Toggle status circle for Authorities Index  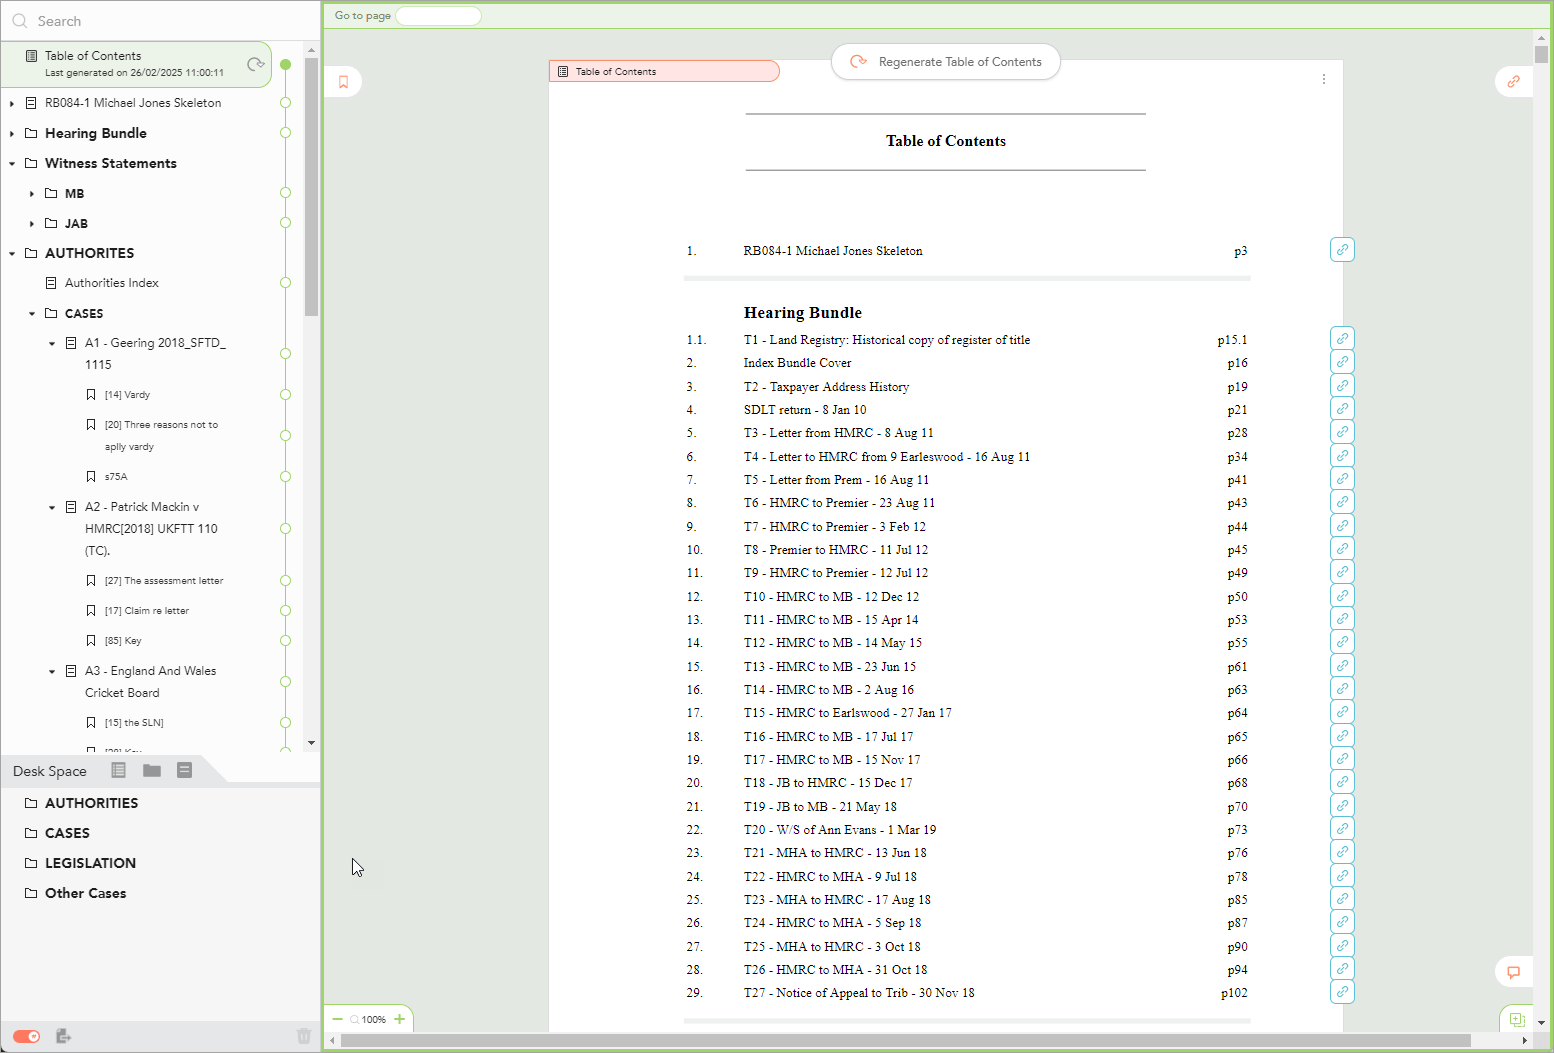(x=285, y=283)
